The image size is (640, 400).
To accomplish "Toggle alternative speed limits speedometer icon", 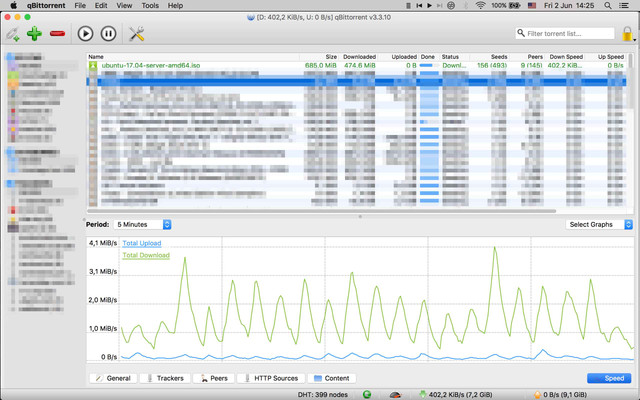I will pos(395,395).
